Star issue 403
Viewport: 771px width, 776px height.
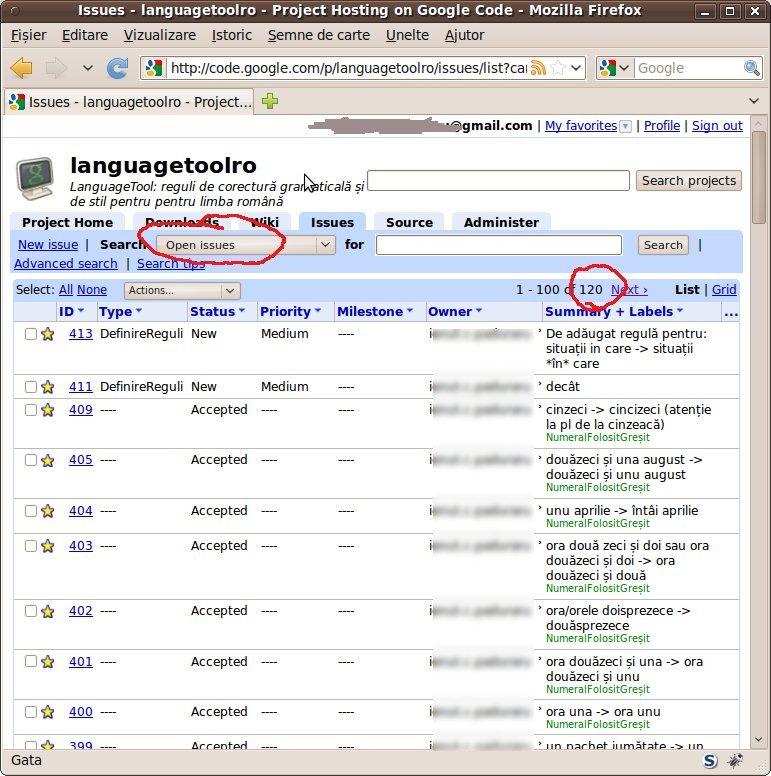[48, 546]
